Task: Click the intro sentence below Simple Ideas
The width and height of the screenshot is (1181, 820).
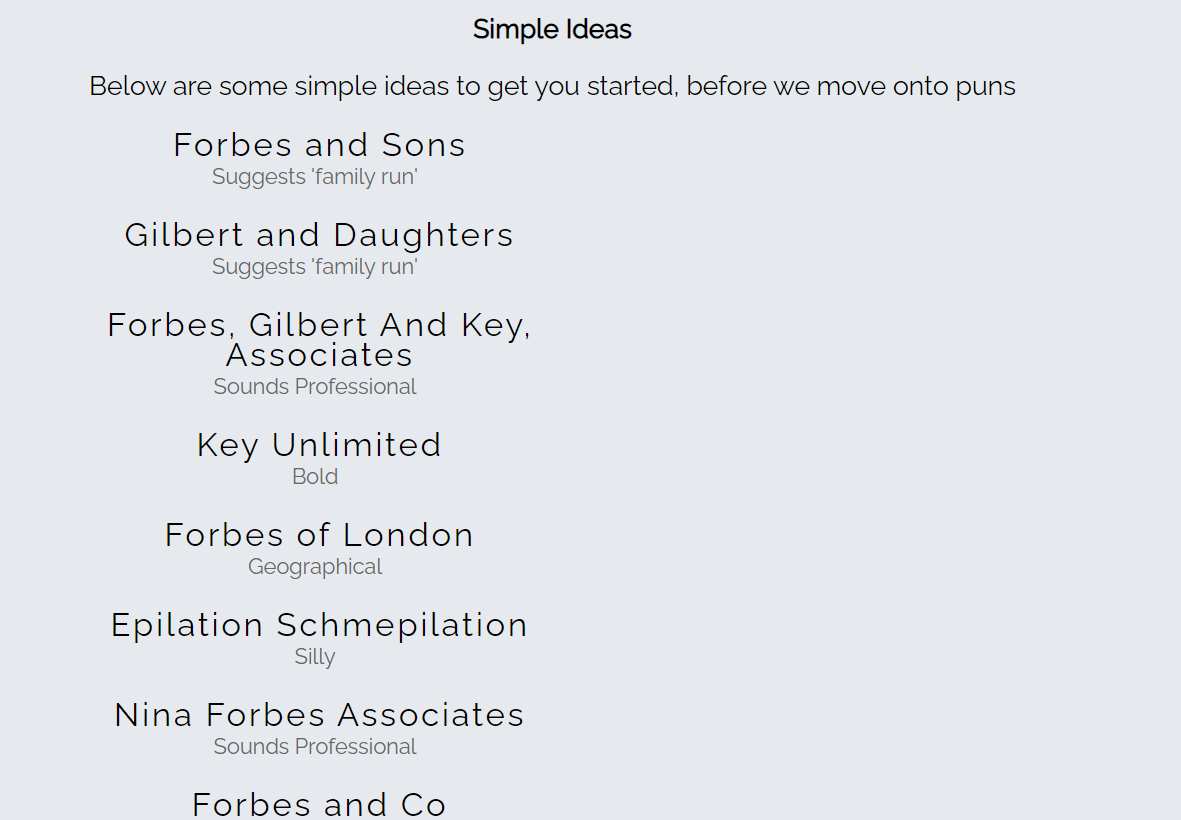Action: (552, 86)
